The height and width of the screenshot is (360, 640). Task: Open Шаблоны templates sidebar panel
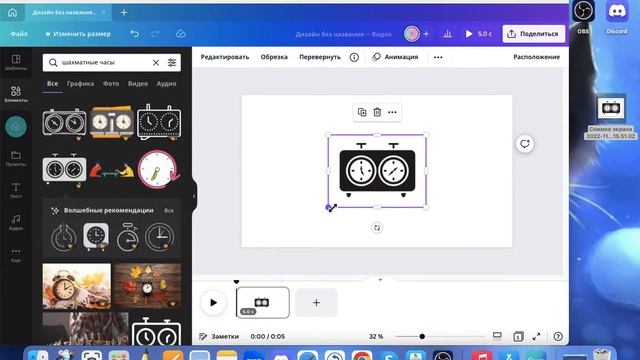click(x=16, y=62)
